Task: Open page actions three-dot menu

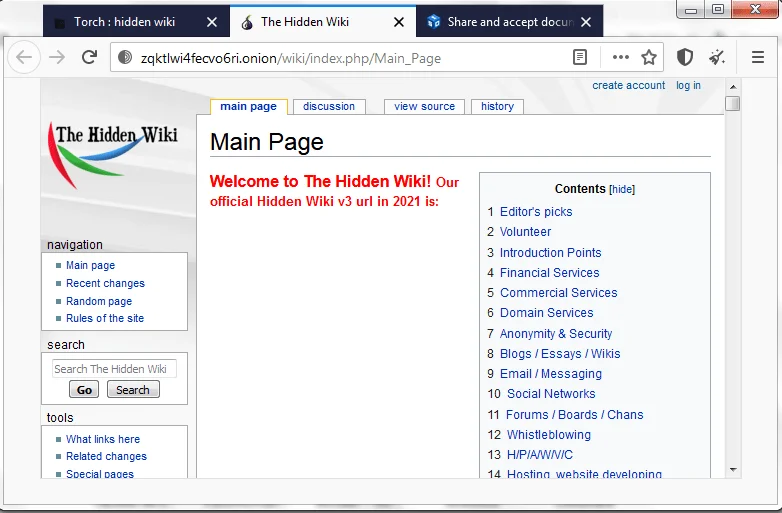Action: (620, 58)
